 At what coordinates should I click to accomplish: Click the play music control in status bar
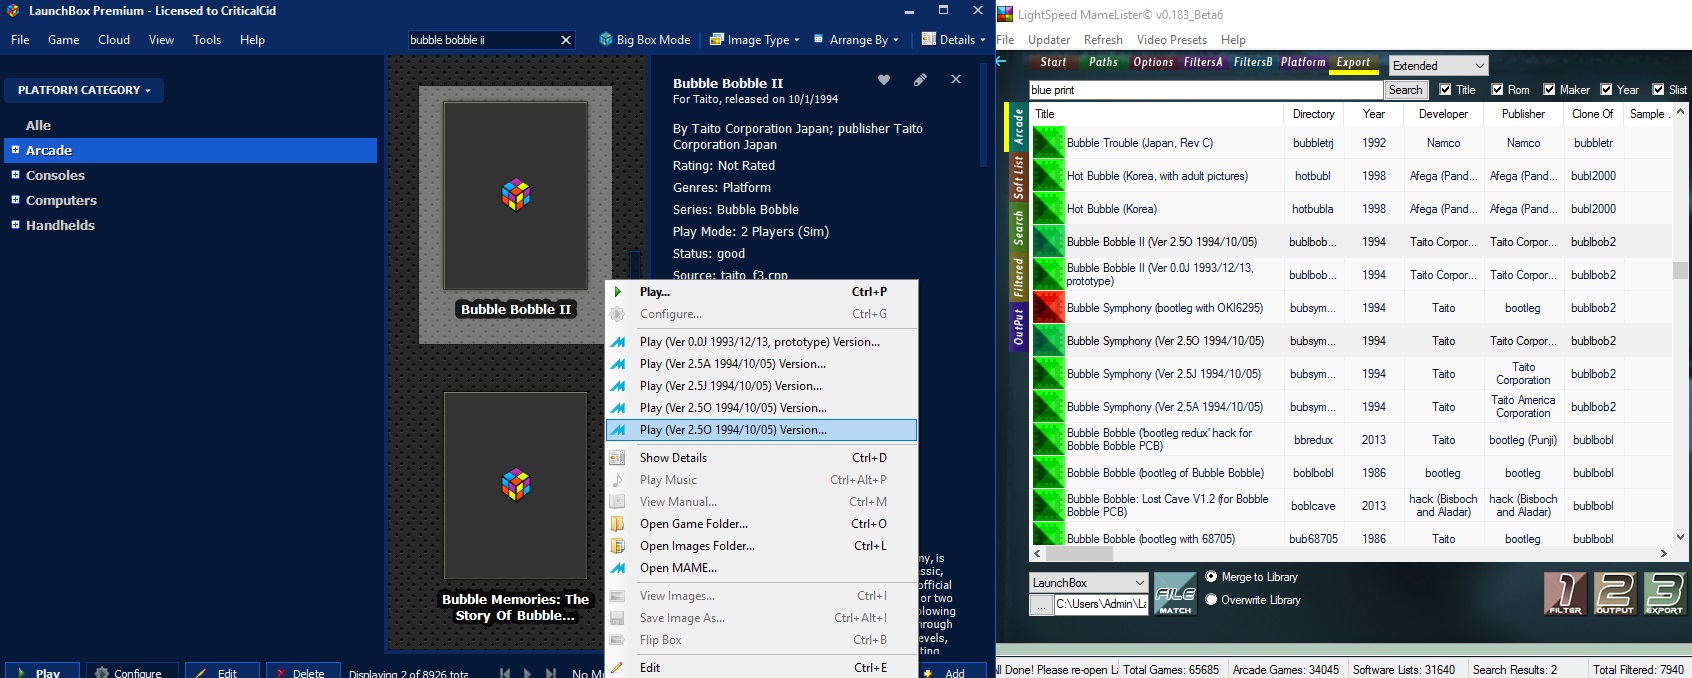click(x=528, y=673)
